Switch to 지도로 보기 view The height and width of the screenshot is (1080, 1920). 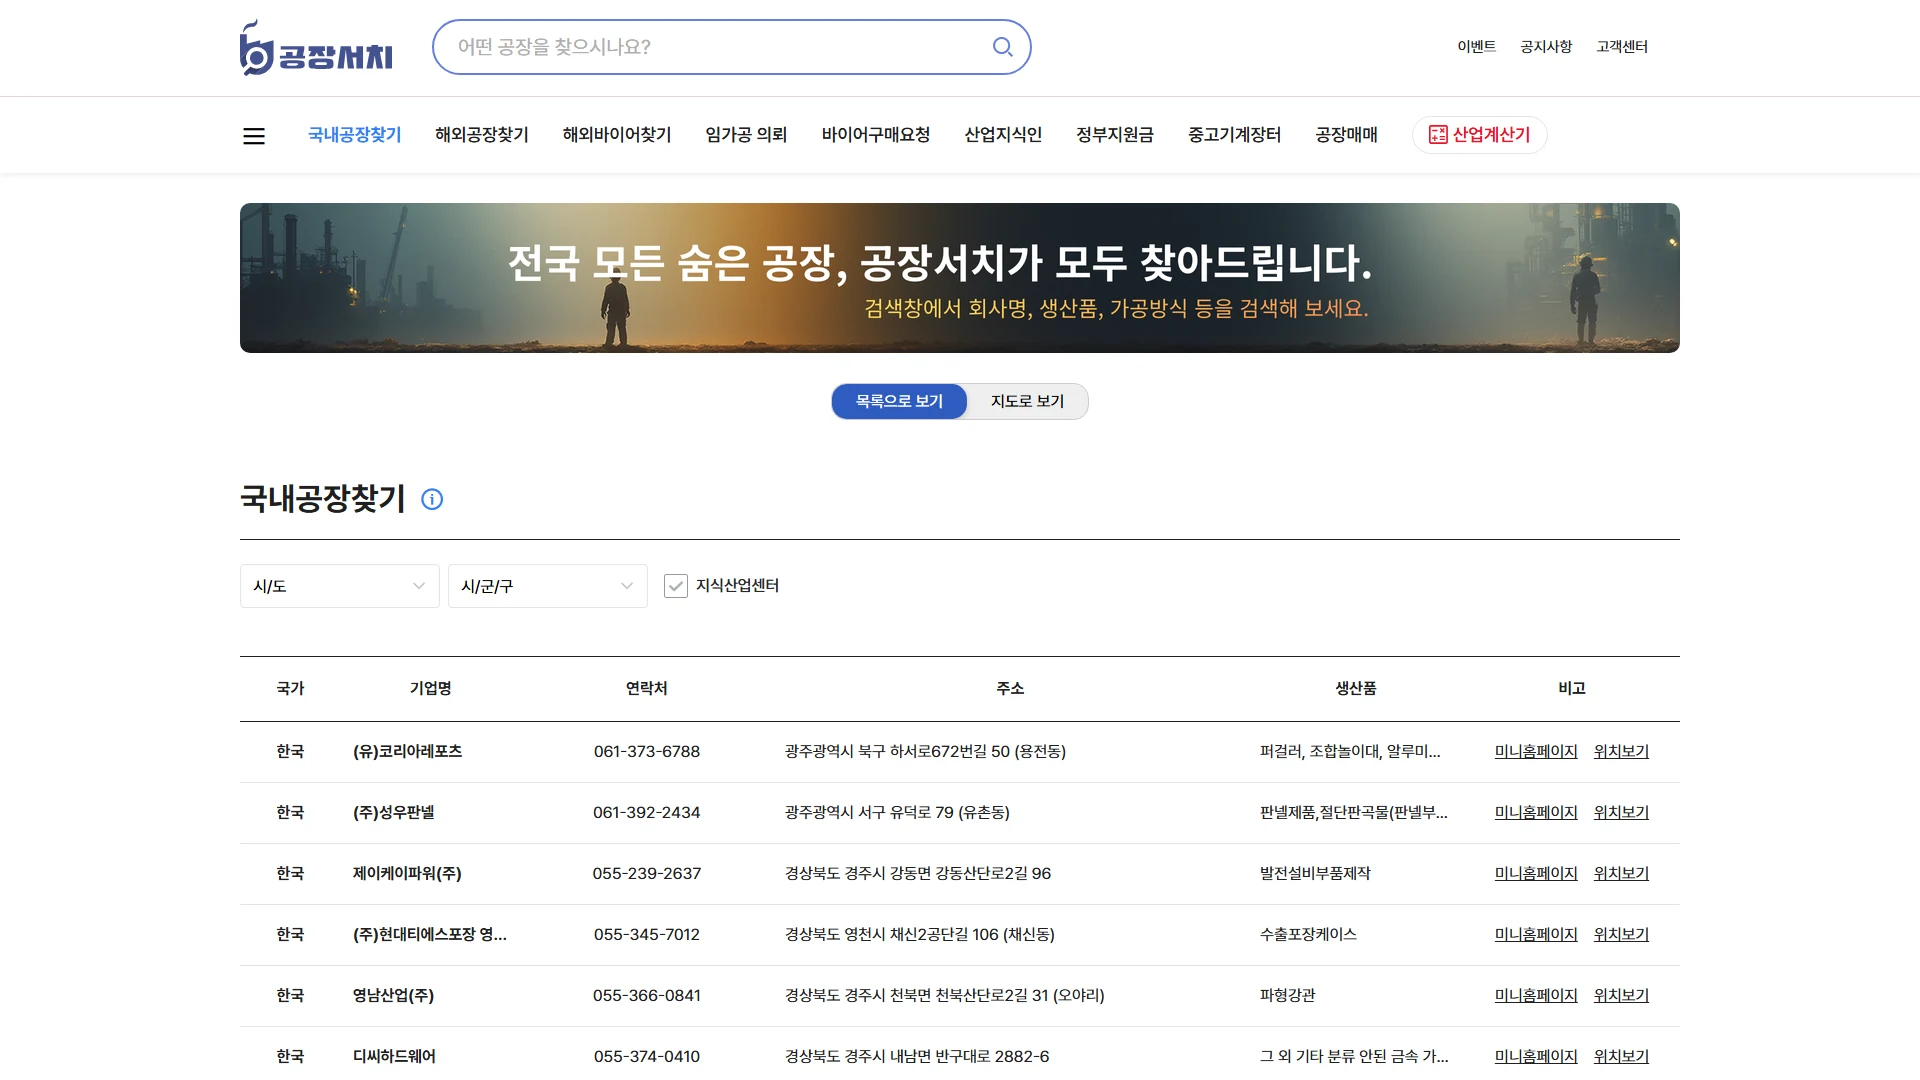[x=1027, y=401]
